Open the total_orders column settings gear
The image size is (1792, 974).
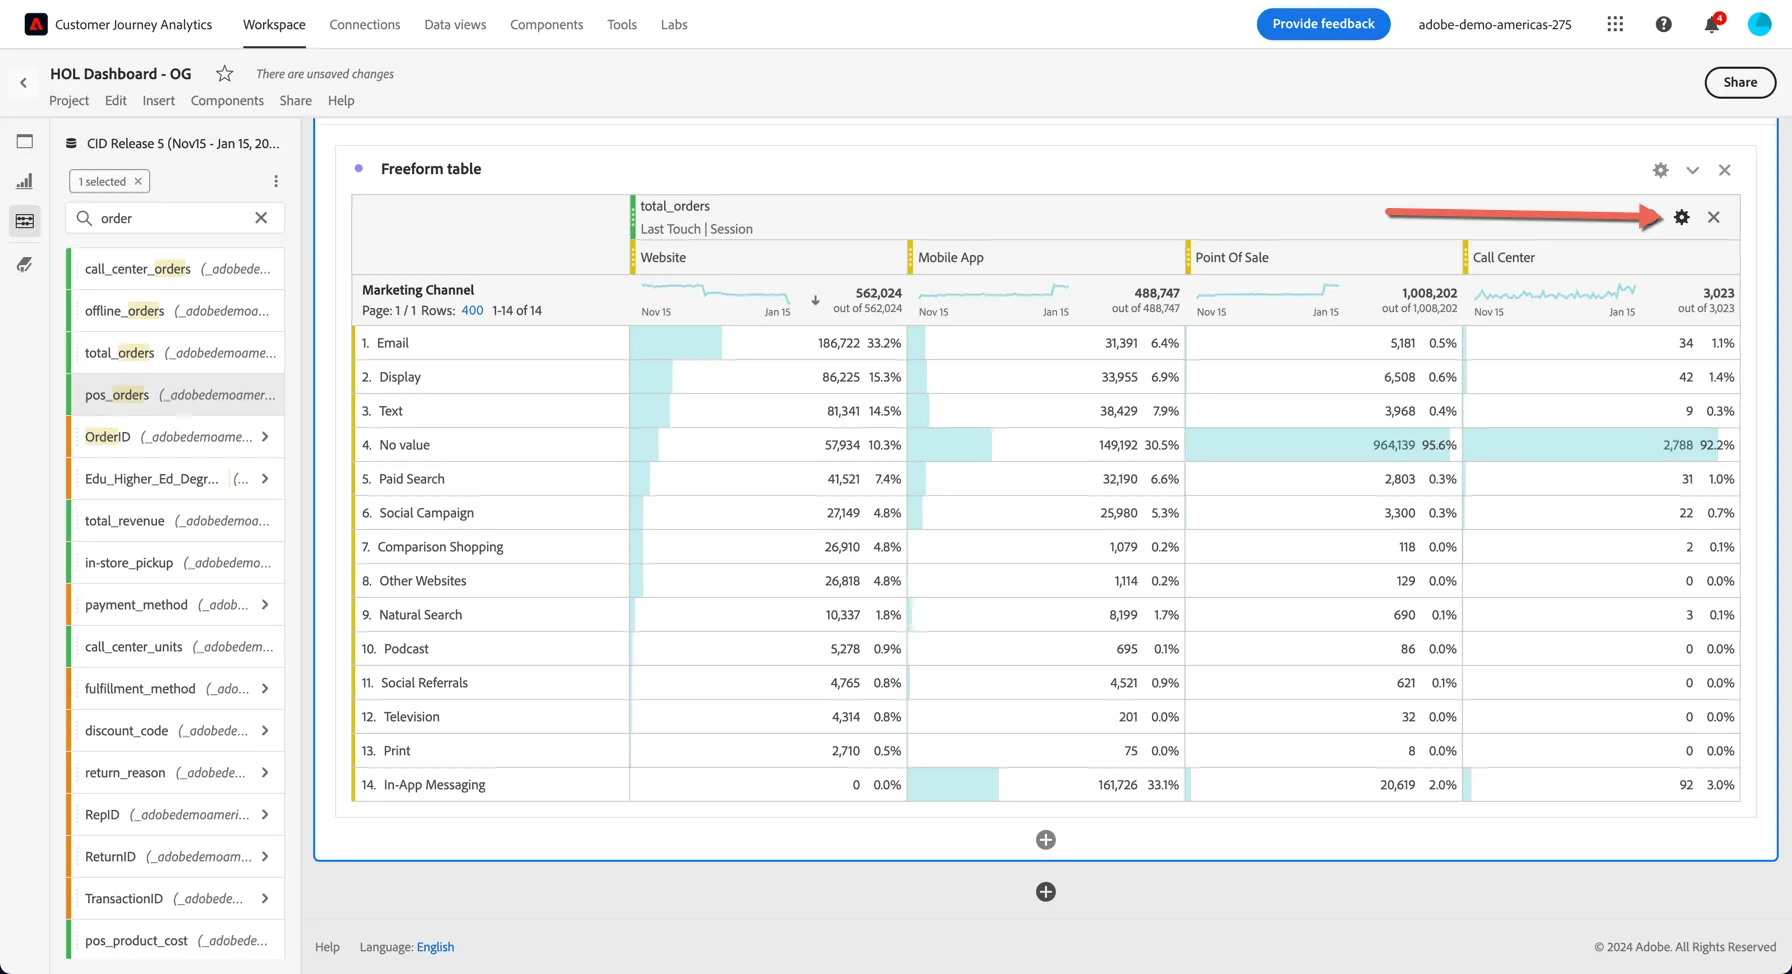pyautogui.click(x=1682, y=217)
